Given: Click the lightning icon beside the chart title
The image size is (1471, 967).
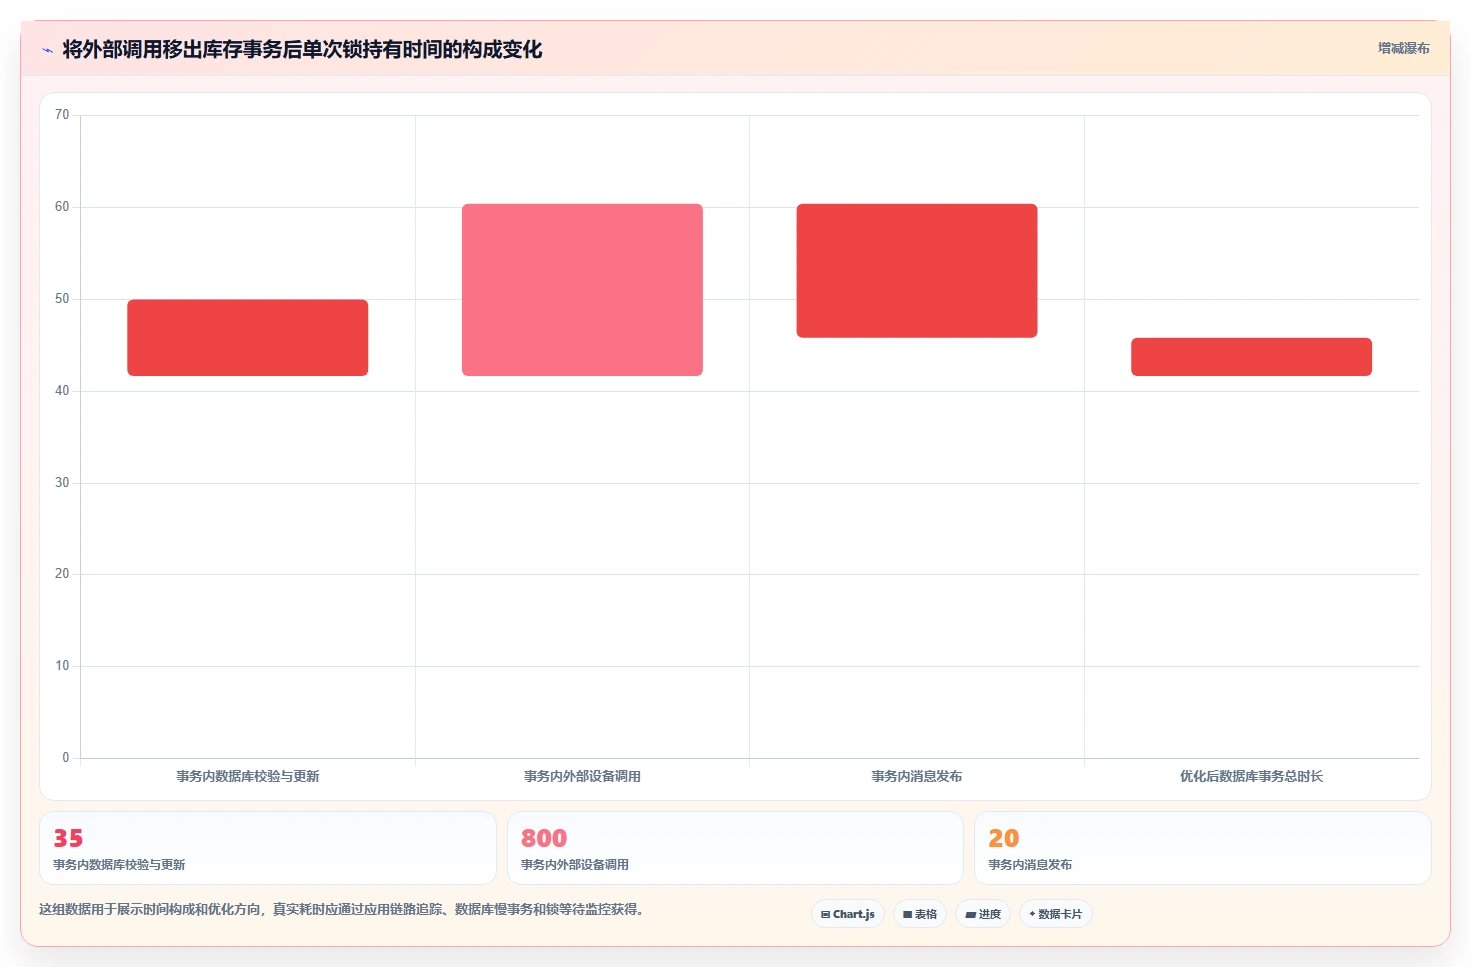Looking at the screenshot, I should pyautogui.click(x=48, y=50).
